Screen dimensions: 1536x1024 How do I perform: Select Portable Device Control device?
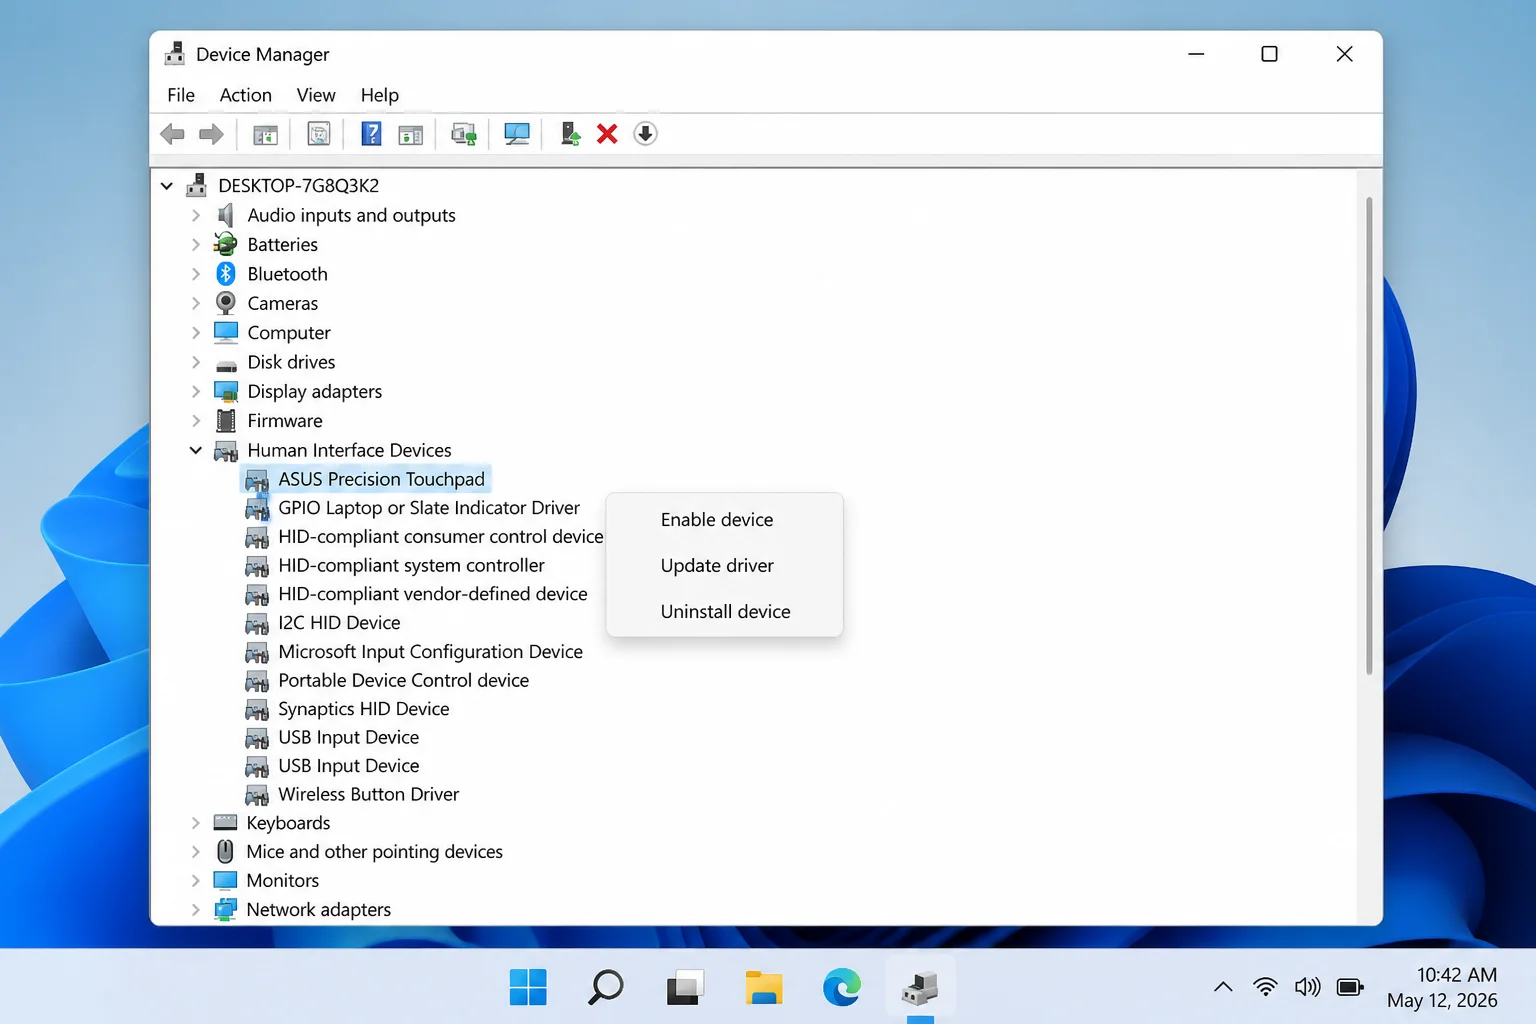(x=403, y=680)
